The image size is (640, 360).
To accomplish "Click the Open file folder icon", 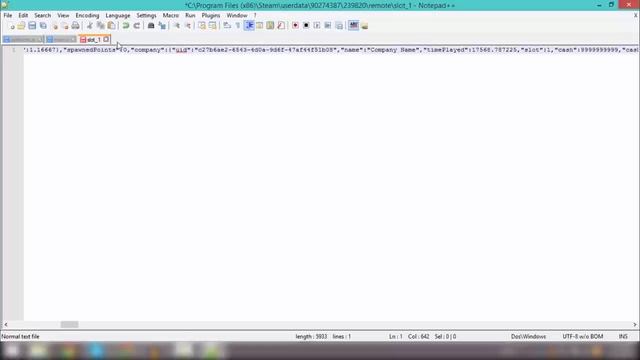I will 21,26.
